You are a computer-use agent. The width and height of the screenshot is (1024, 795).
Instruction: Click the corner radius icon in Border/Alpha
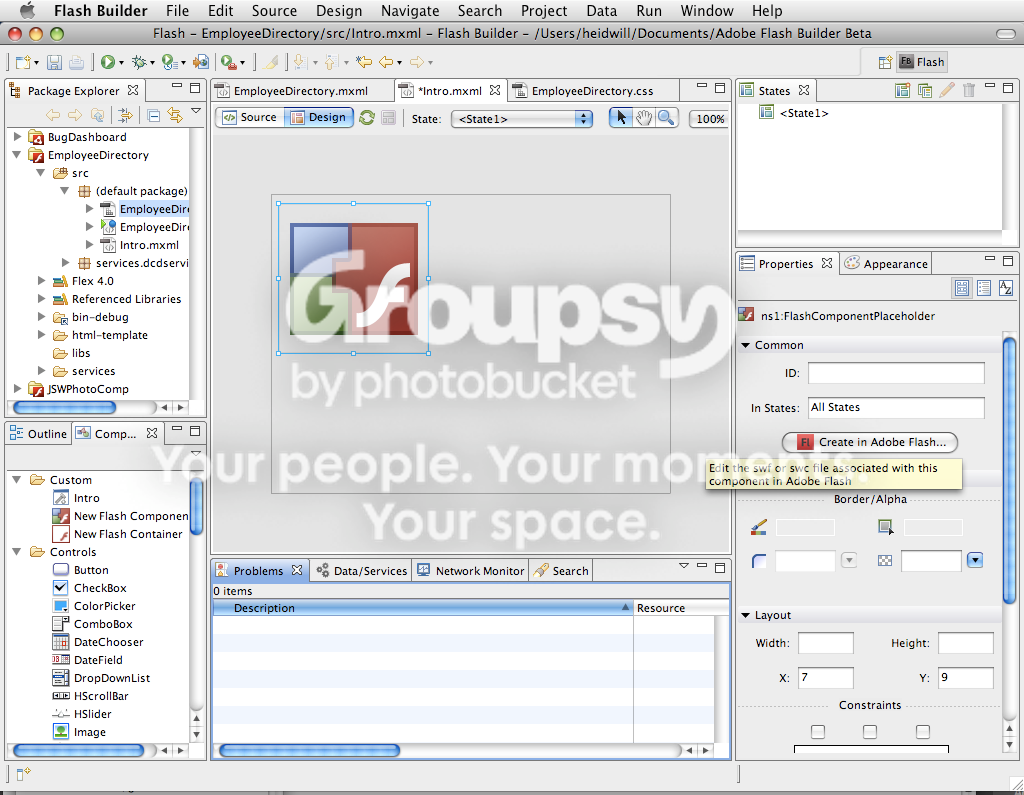pyautogui.click(x=759, y=560)
